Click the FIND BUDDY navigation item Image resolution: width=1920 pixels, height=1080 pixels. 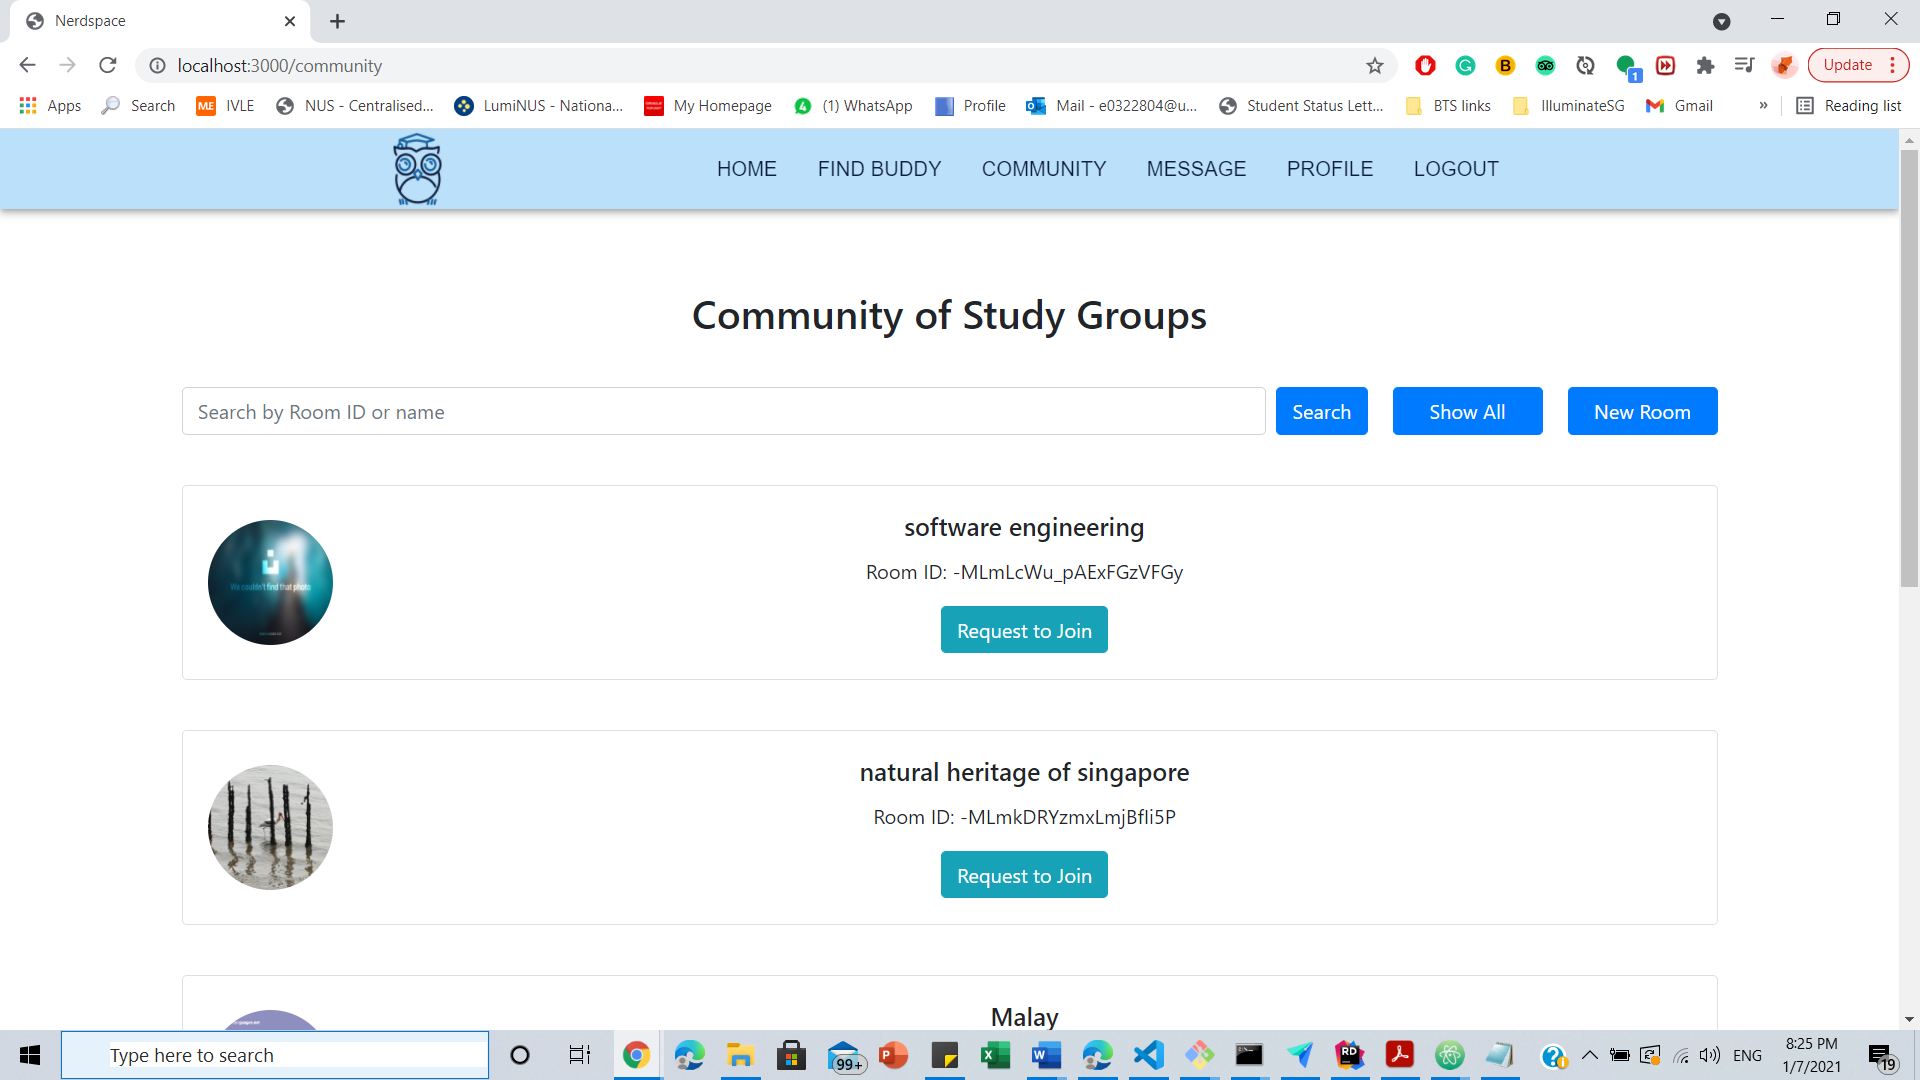pos(880,169)
